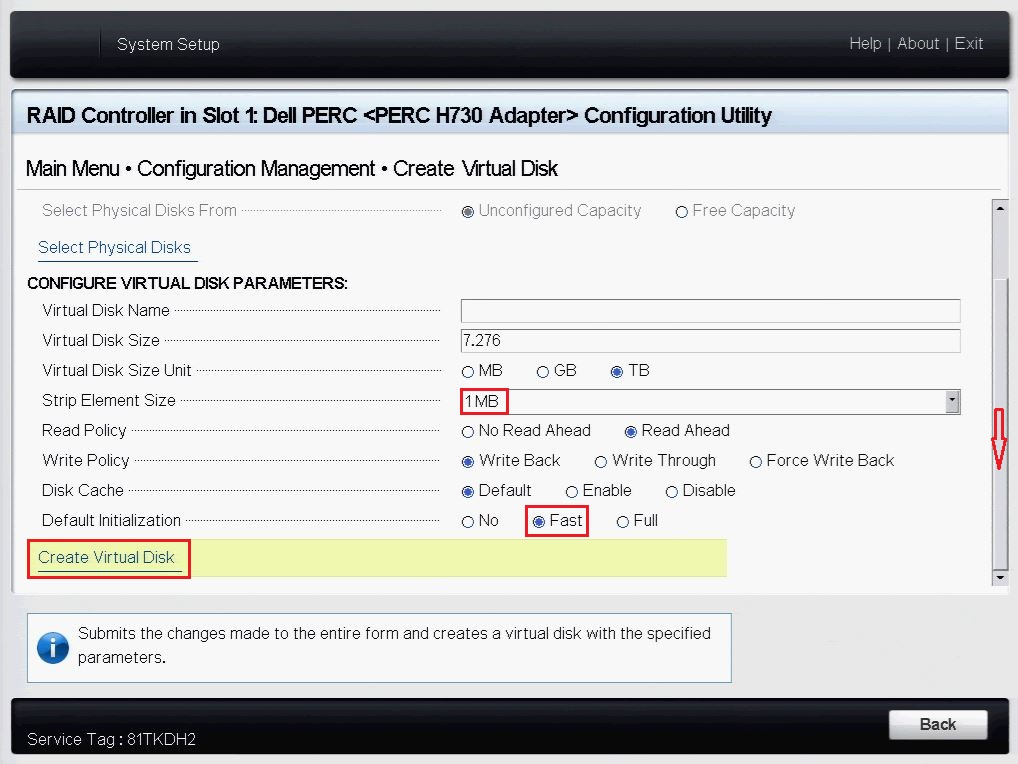This screenshot has width=1018, height=764.
Task: Click the Back button
Action: point(937,724)
